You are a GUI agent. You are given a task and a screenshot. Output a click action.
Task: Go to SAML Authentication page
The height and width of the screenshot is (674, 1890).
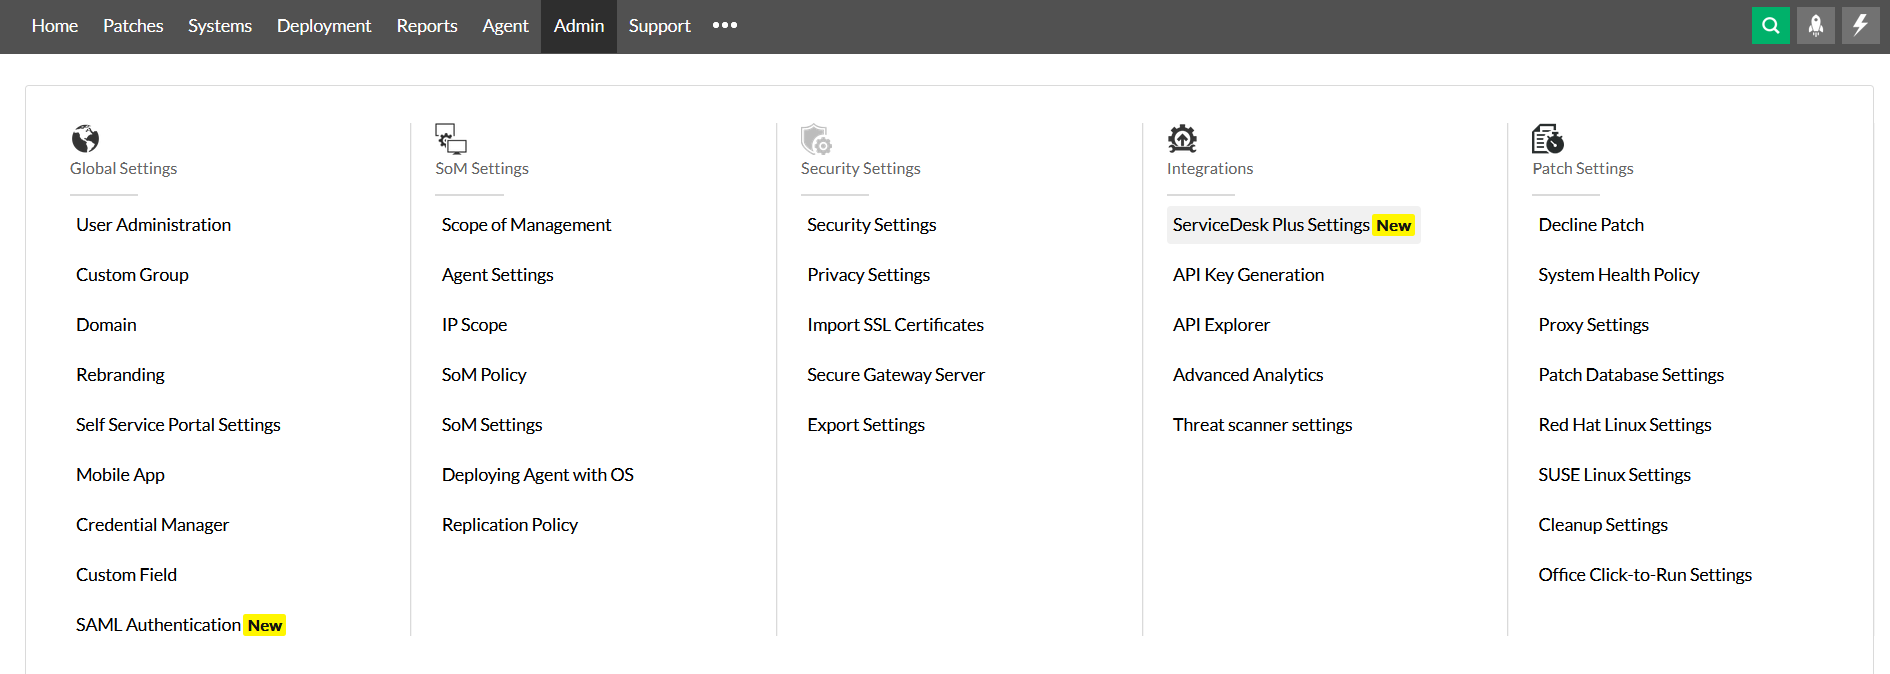pos(158,625)
